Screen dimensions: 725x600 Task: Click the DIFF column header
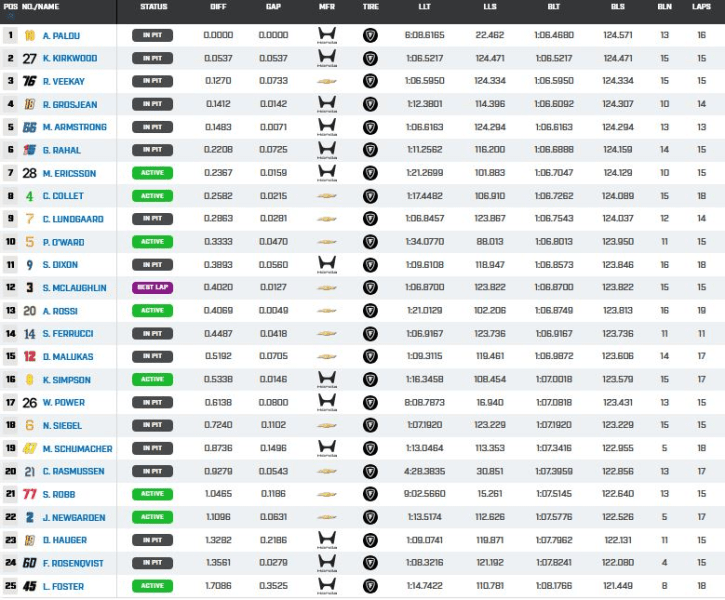[218, 7]
